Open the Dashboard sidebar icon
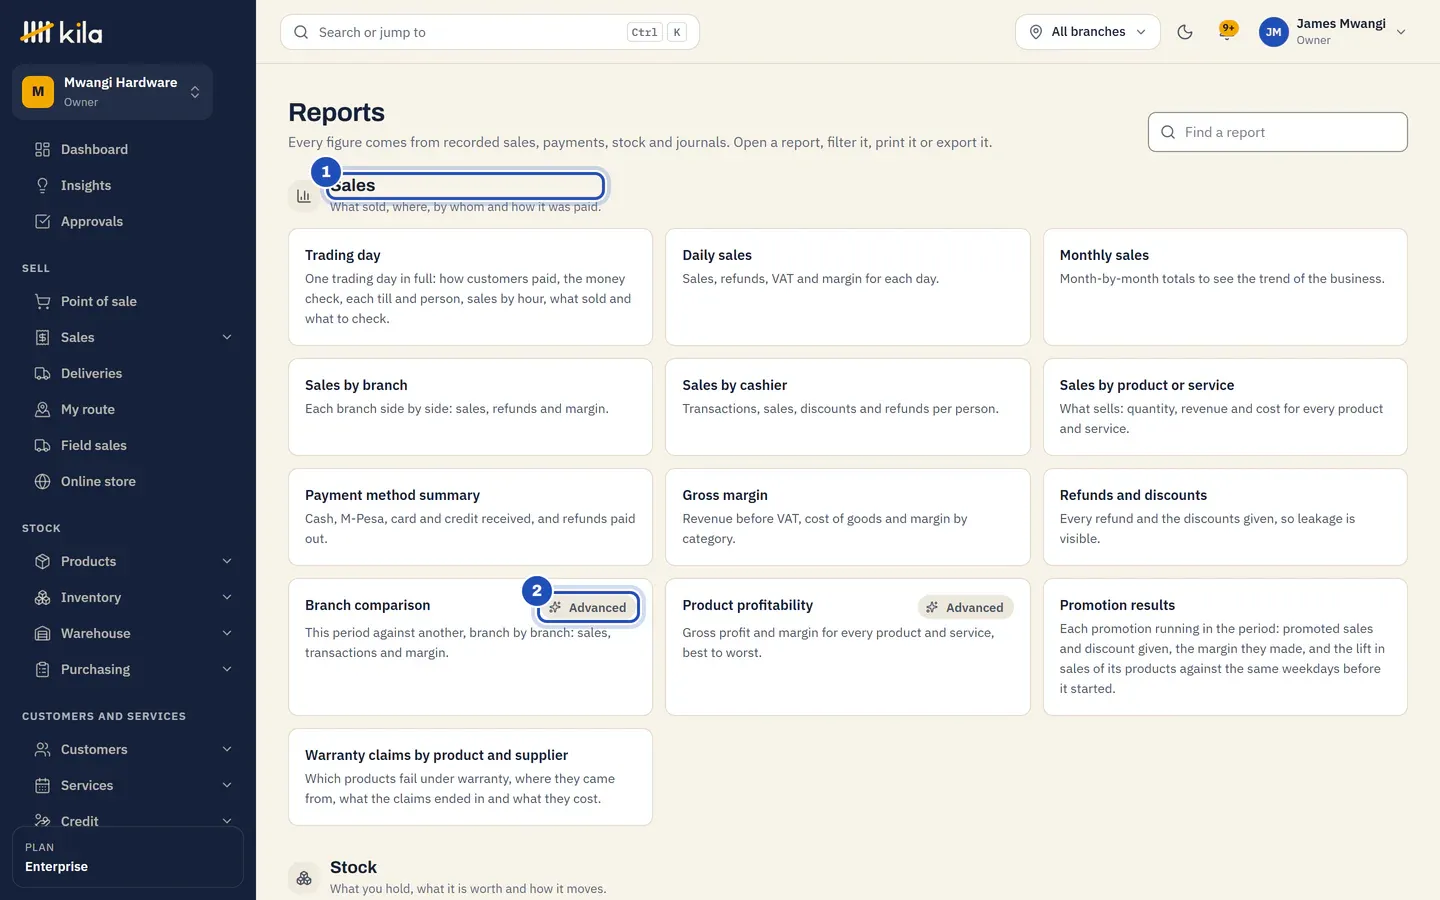Screen dimensions: 1440x900 click(x=42, y=150)
